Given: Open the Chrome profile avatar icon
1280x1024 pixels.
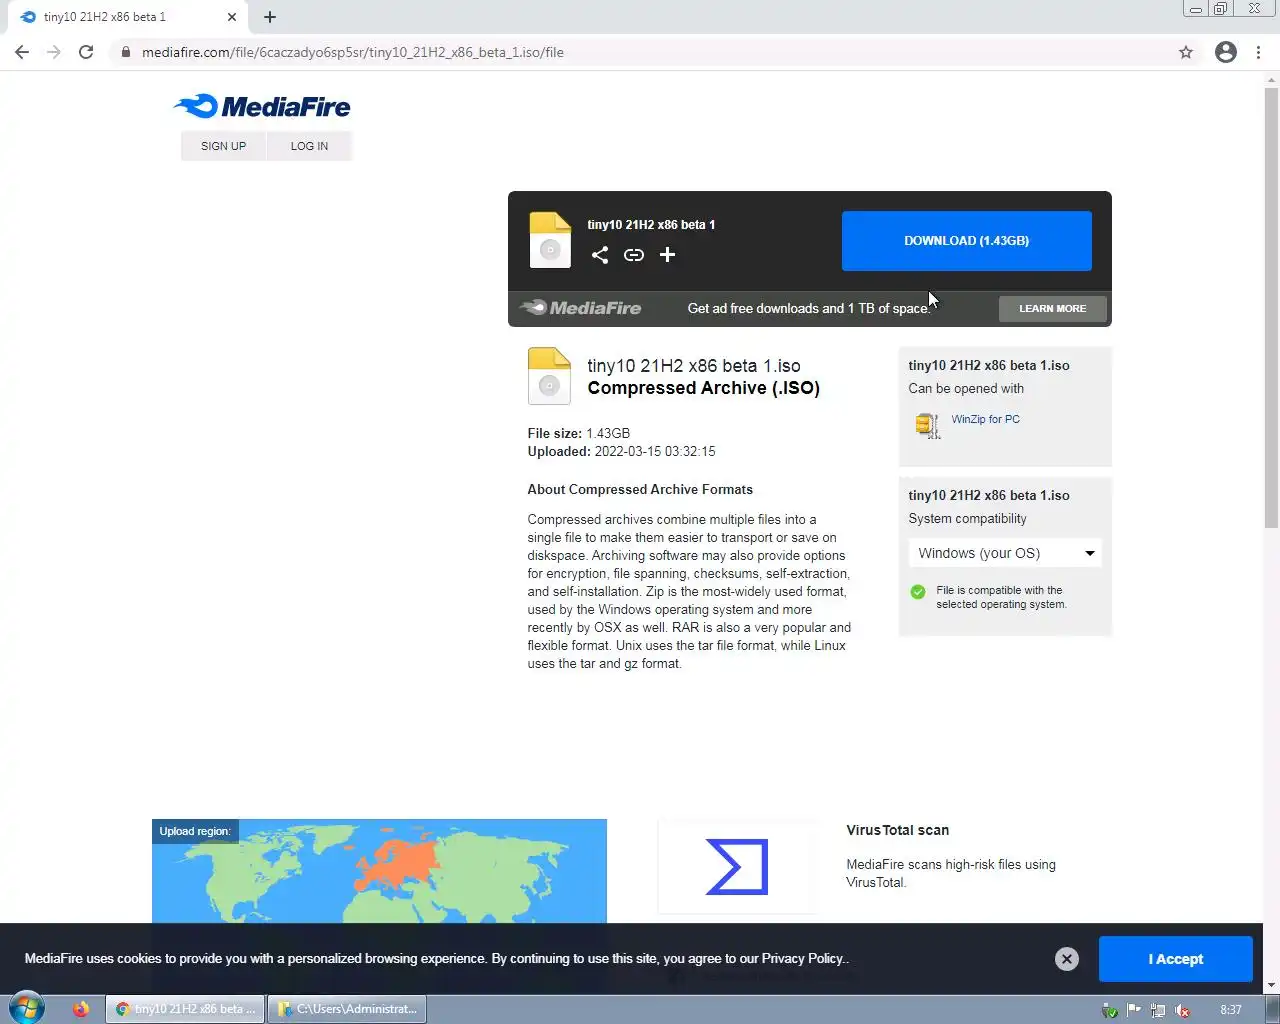Looking at the screenshot, I should [1226, 52].
